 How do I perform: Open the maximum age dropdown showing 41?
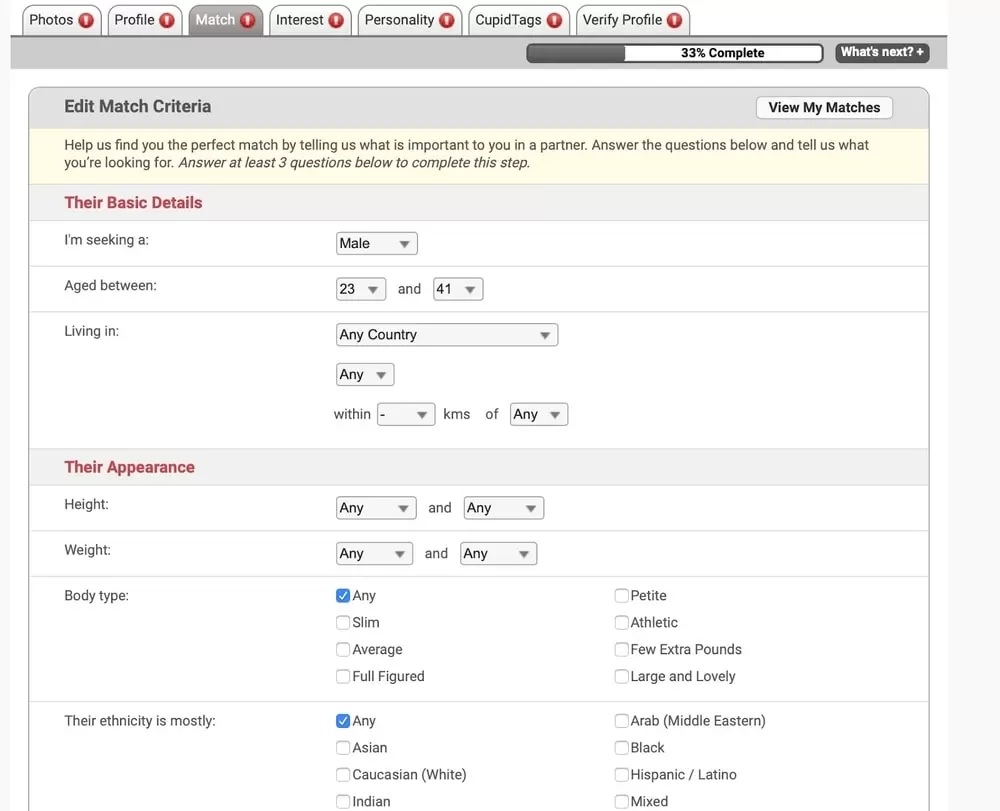pos(458,290)
